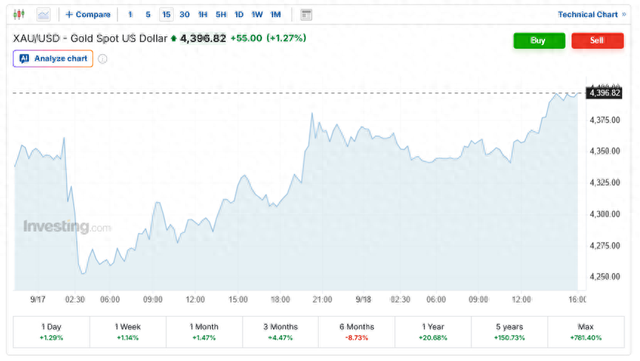This screenshot has width=640, height=361.
Task: Click the red Sell button
Action: pos(598,40)
